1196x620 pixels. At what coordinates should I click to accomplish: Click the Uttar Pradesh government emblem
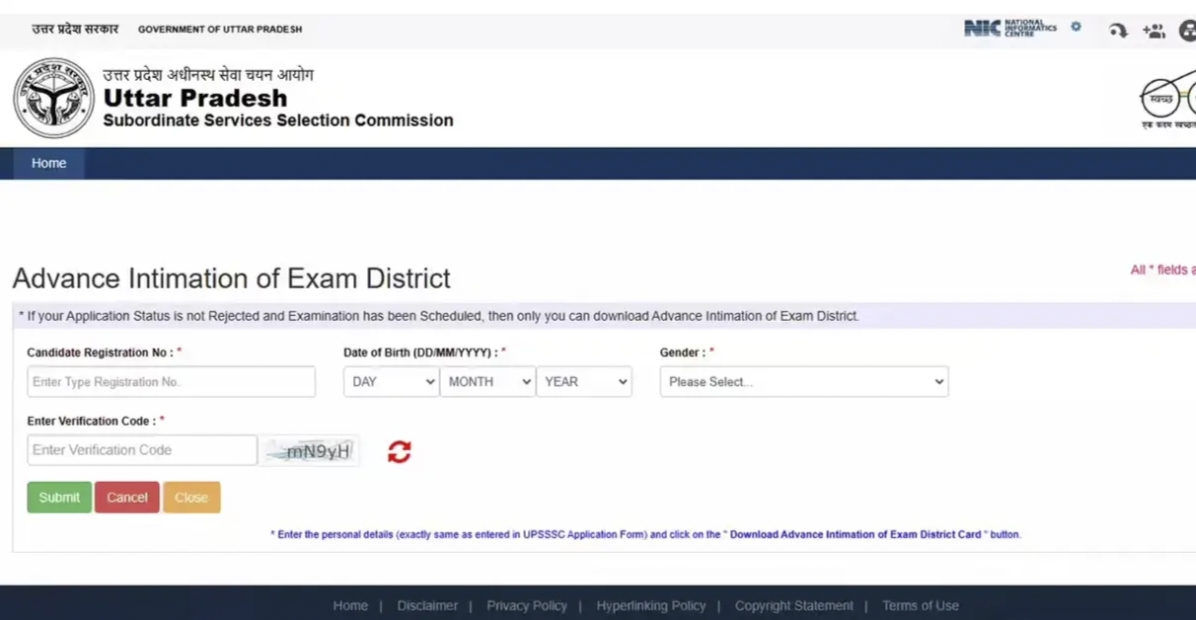click(x=53, y=98)
